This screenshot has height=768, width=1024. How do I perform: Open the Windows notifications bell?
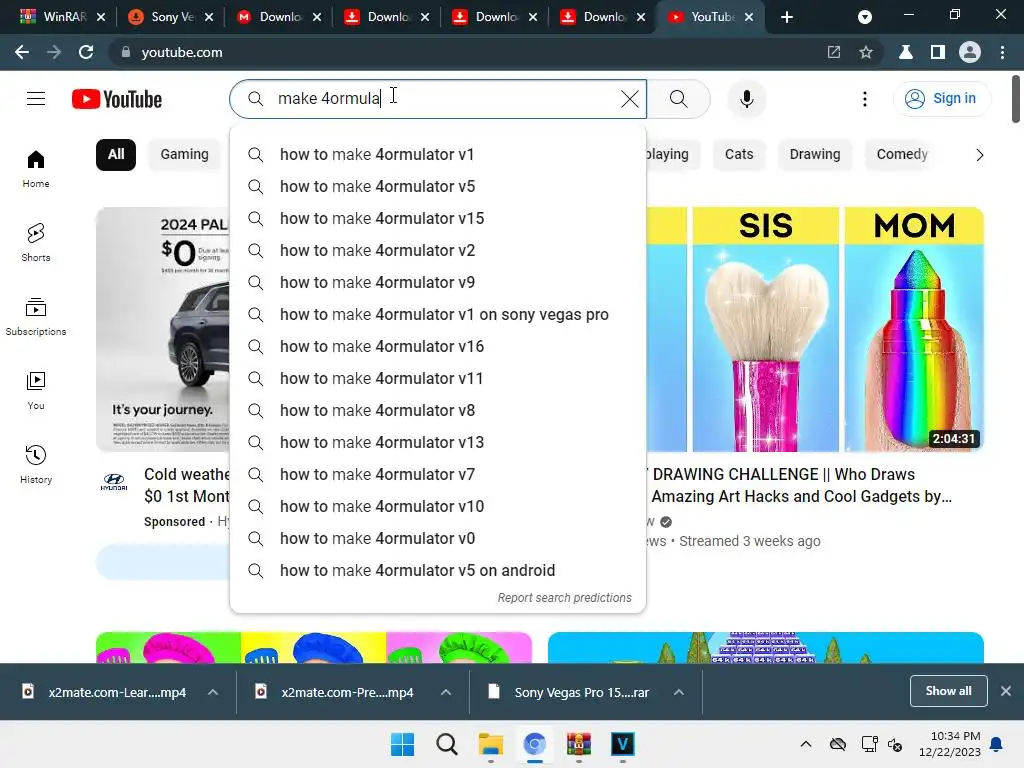pyautogui.click(x=997, y=744)
